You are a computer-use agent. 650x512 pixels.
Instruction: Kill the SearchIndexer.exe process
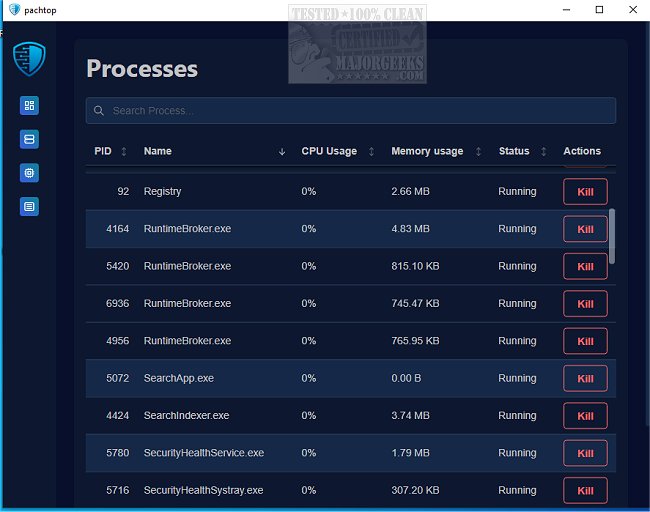click(x=585, y=415)
